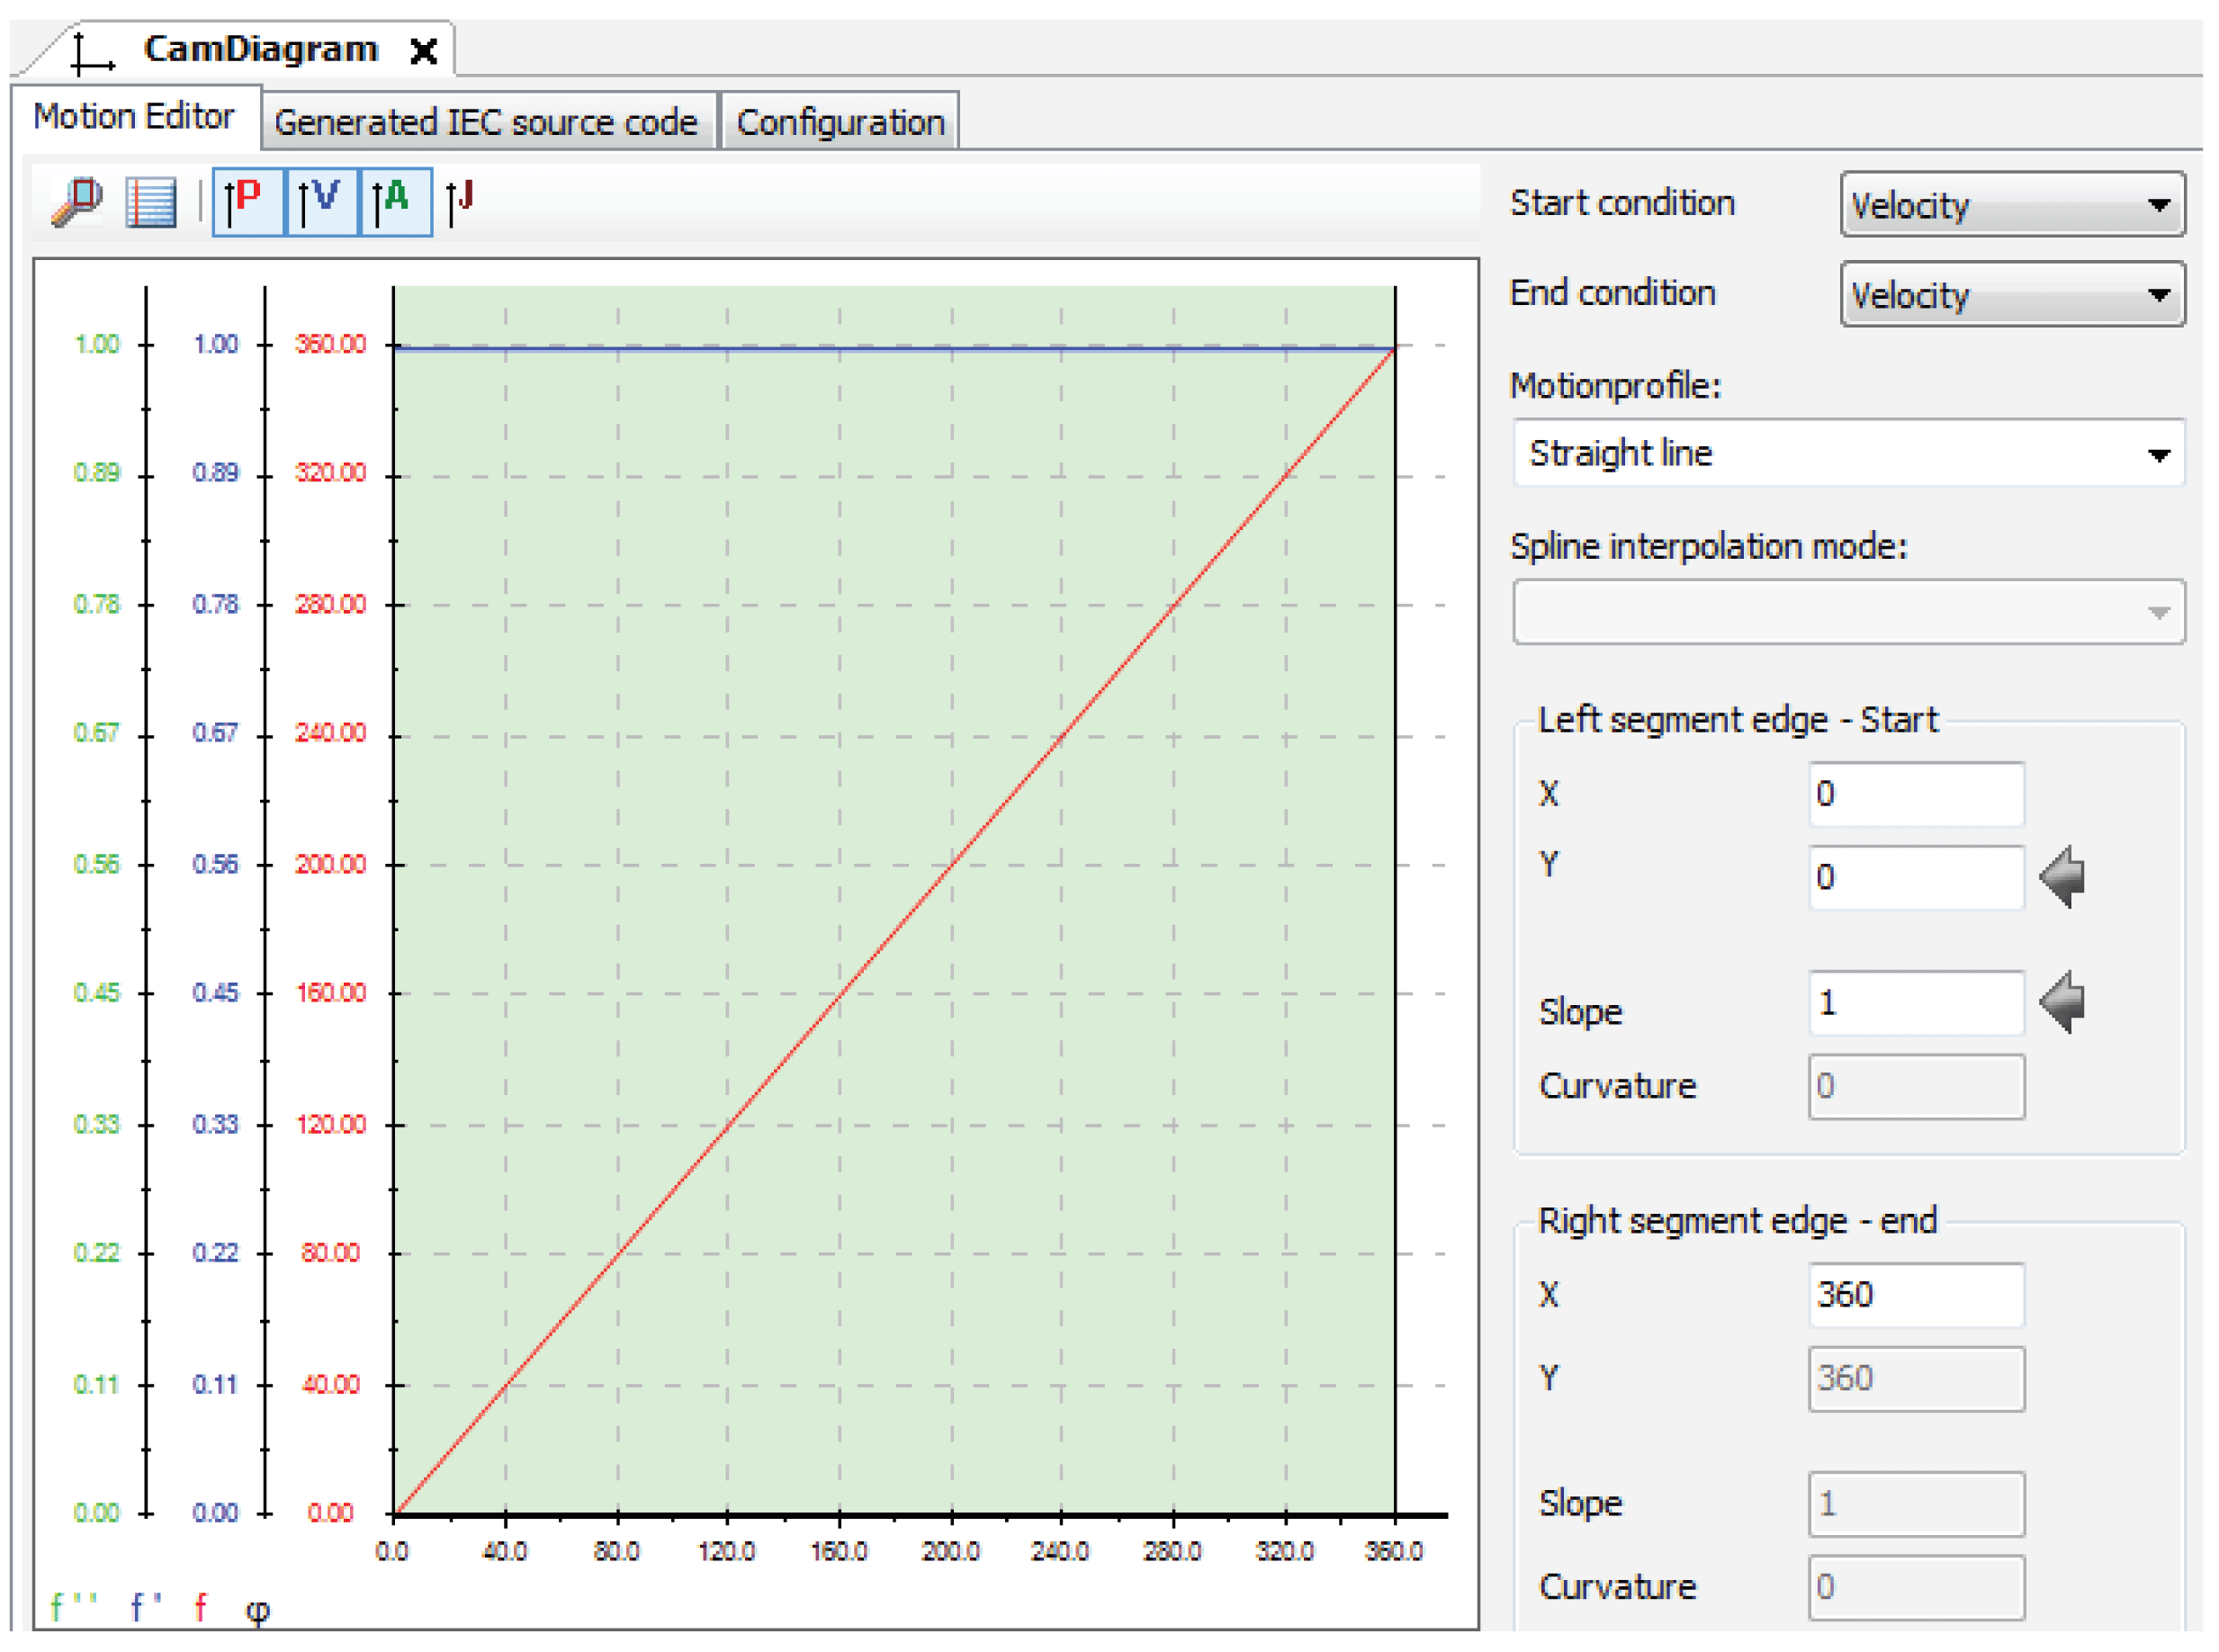Click the arrow beside left edge Slope field

[x=2063, y=1003]
